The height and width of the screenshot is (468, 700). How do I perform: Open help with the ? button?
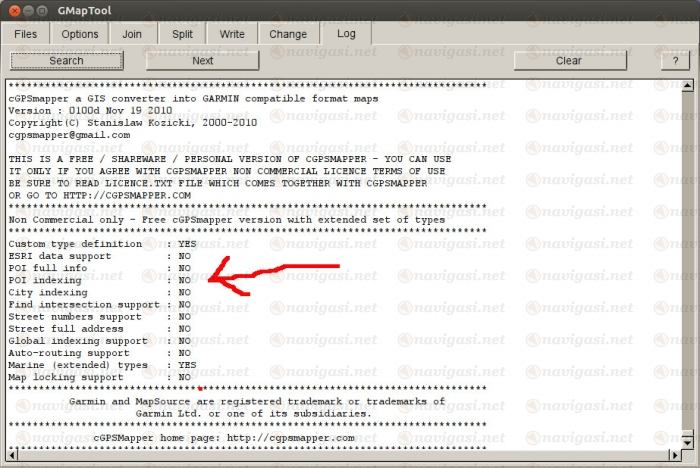[675, 61]
